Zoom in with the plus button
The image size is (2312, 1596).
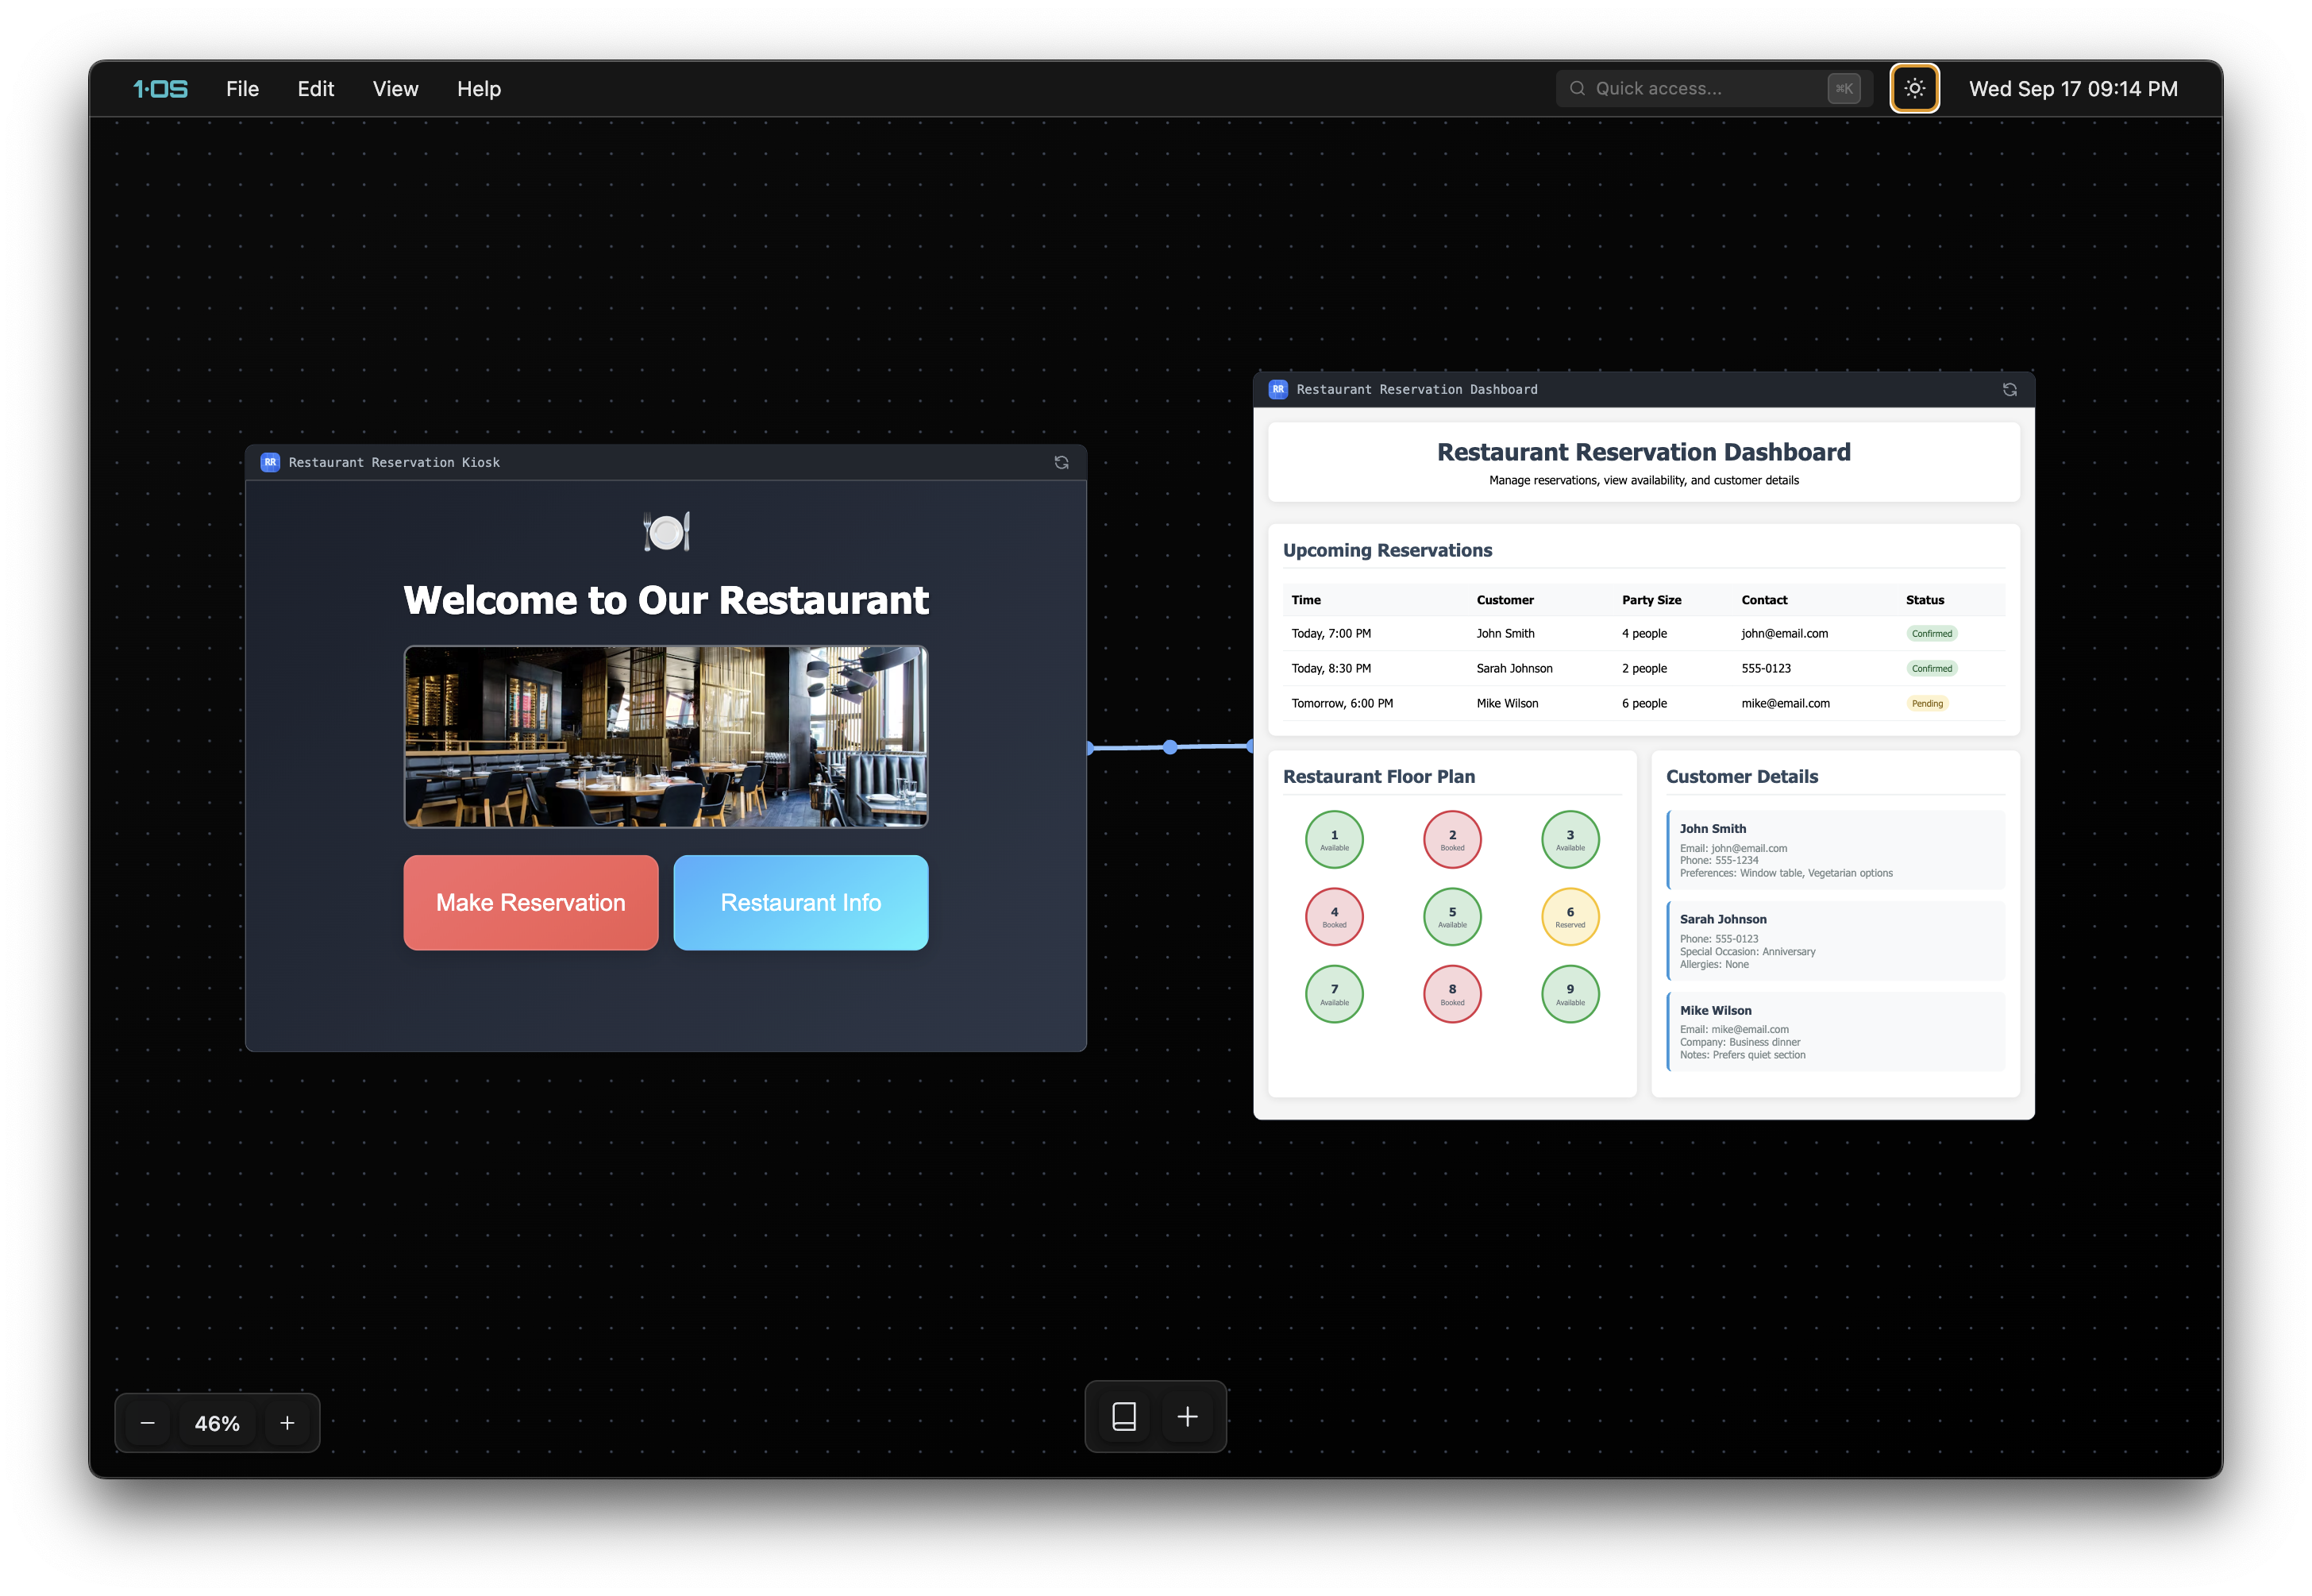(287, 1423)
